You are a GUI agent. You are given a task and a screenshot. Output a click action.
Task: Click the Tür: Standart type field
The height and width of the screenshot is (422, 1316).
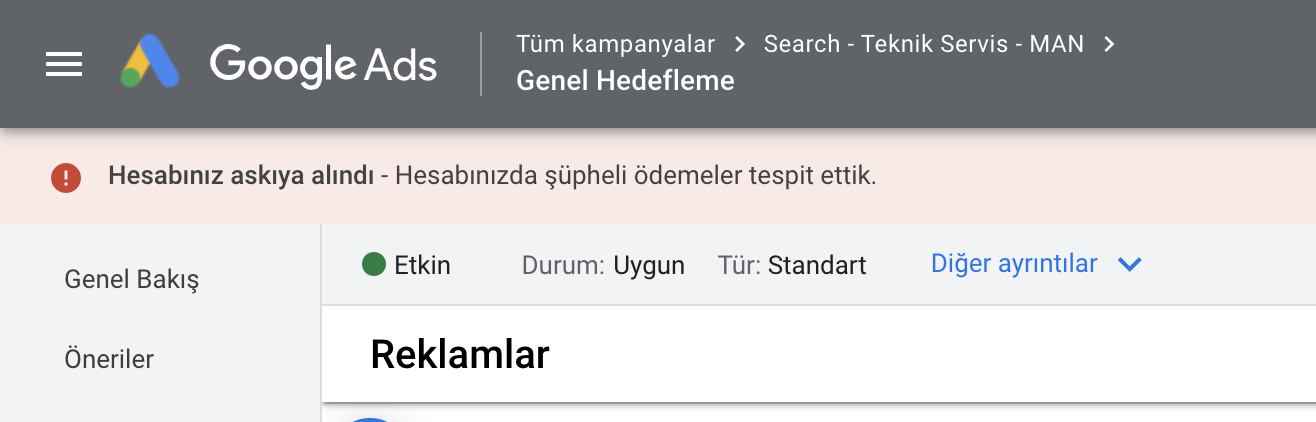pyautogui.click(x=792, y=265)
